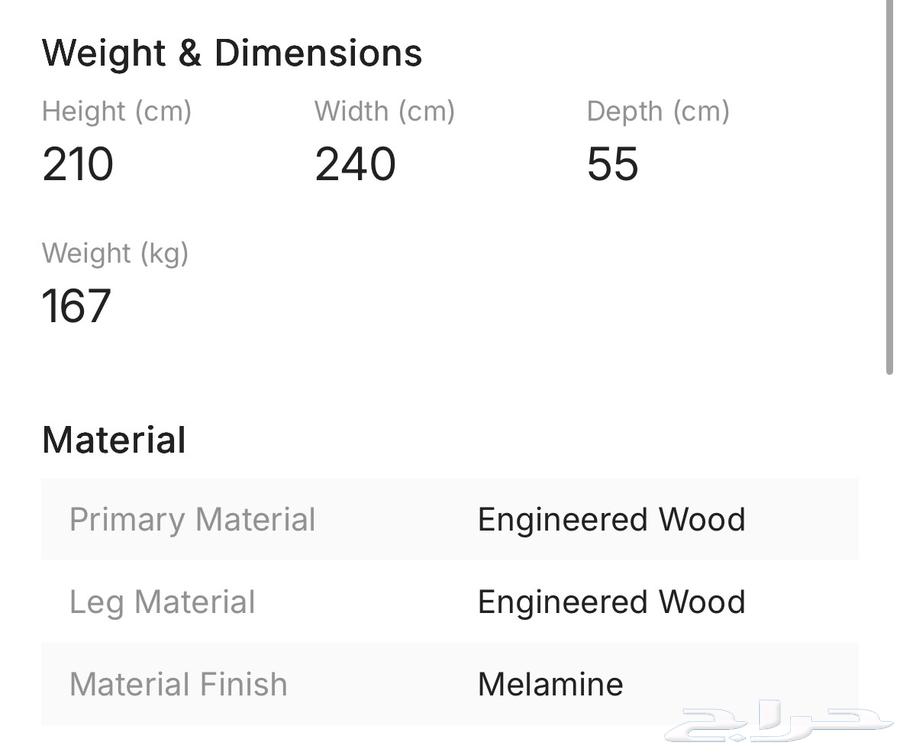Click the depth value 55
This screenshot has height=755, width=900.
612,165
